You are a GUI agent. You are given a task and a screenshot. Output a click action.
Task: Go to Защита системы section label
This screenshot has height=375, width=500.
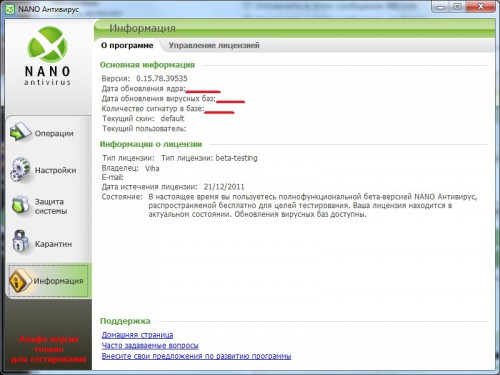51,206
